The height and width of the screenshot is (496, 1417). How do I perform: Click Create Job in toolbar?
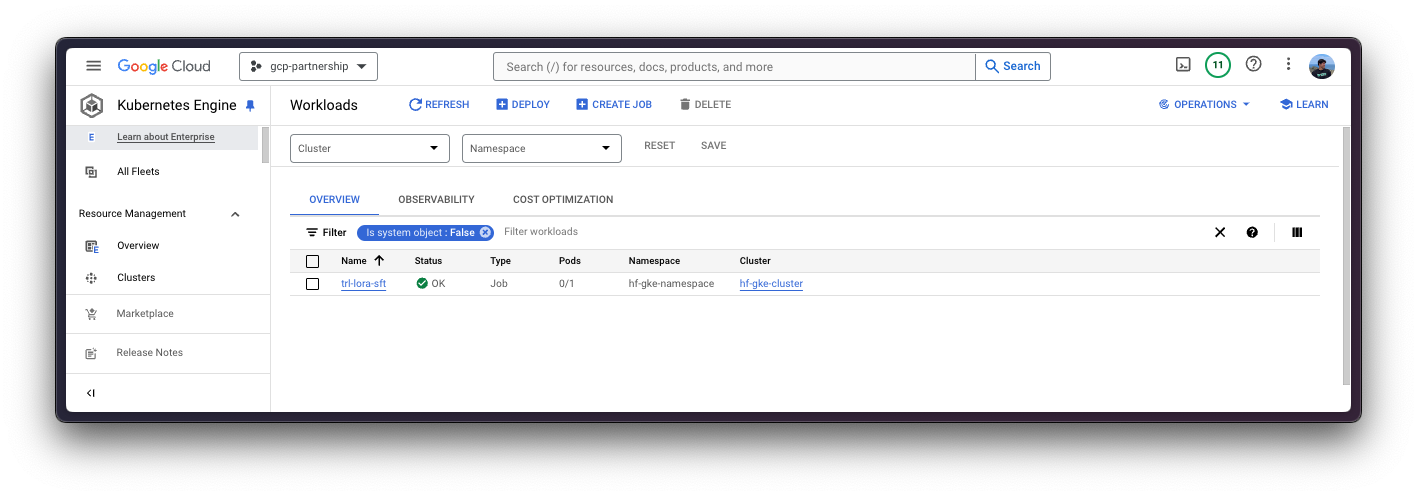[x=614, y=104]
